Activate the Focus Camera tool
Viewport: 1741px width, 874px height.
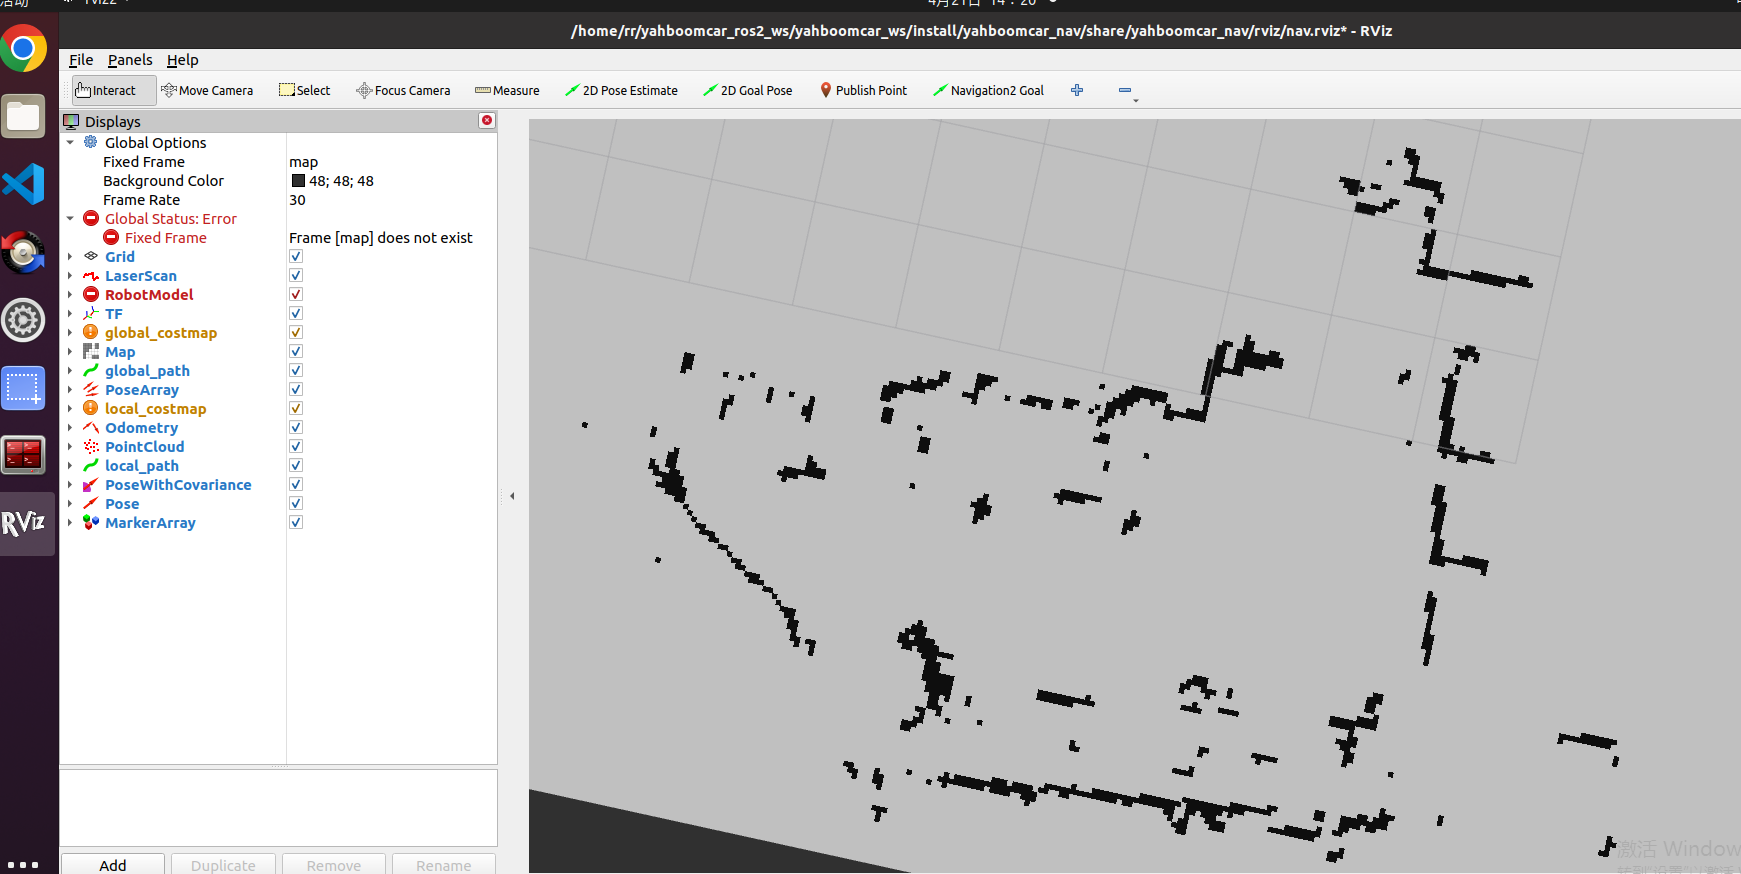(403, 90)
